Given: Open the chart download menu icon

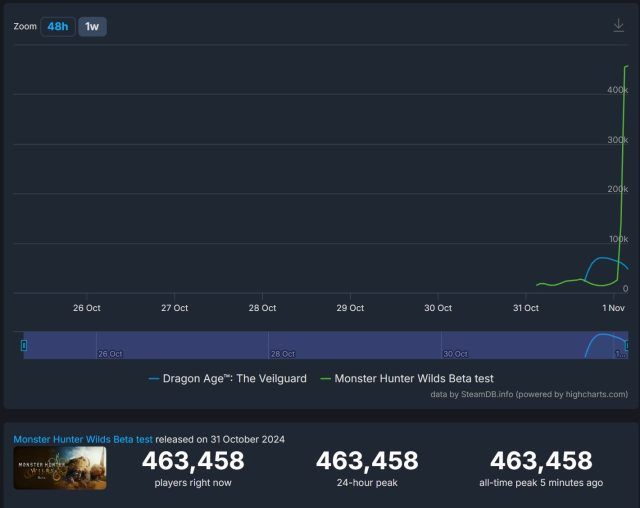Looking at the screenshot, I should pos(618,25).
